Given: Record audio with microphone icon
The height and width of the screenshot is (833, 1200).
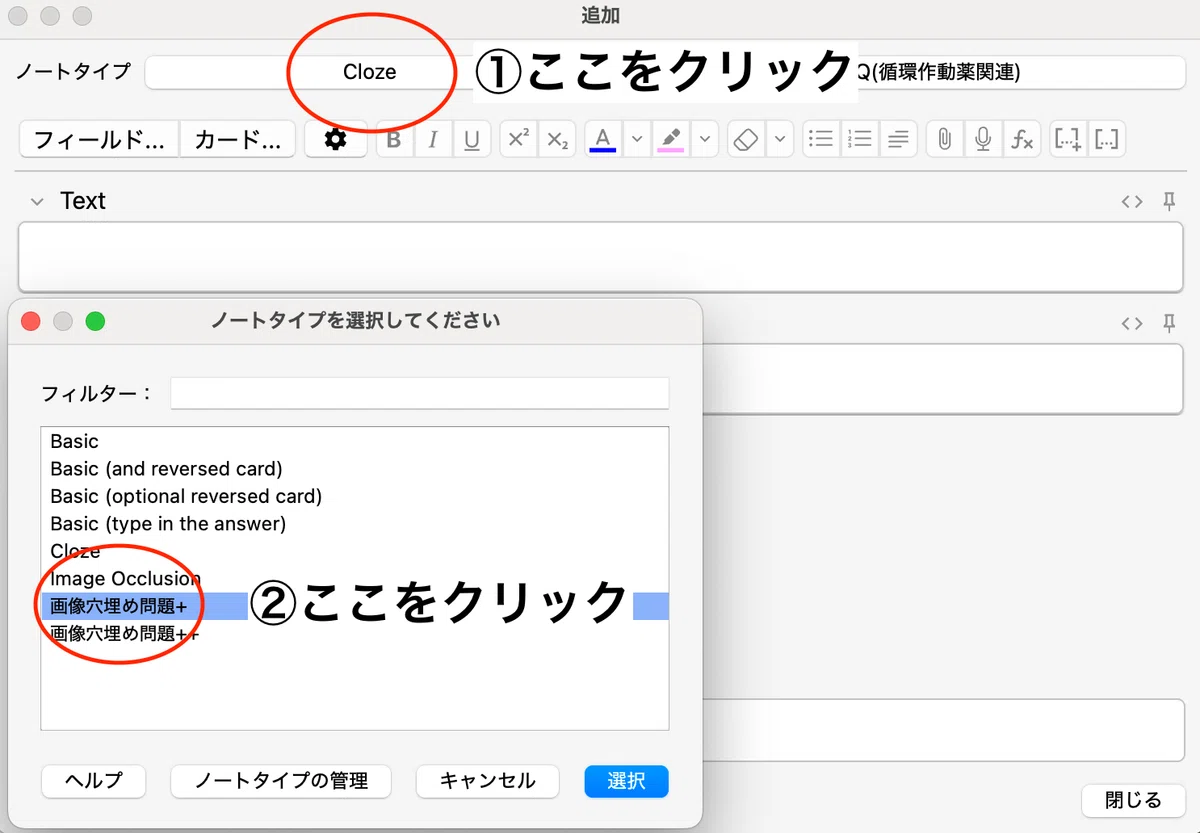Looking at the screenshot, I should pyautogui.click(x=983, y=140).
